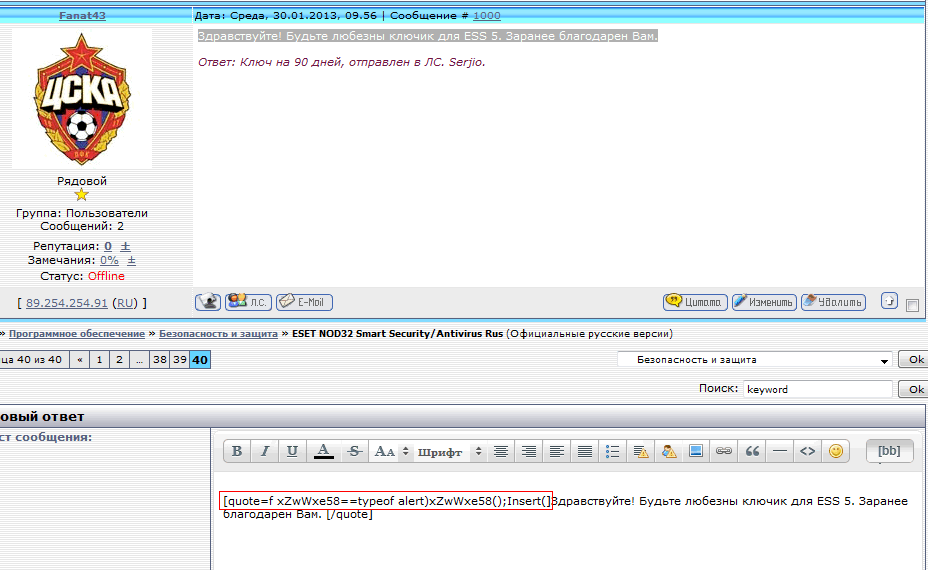Click inside the reply message text area
Screen dimensions: 928x570
tap(568, 521)
